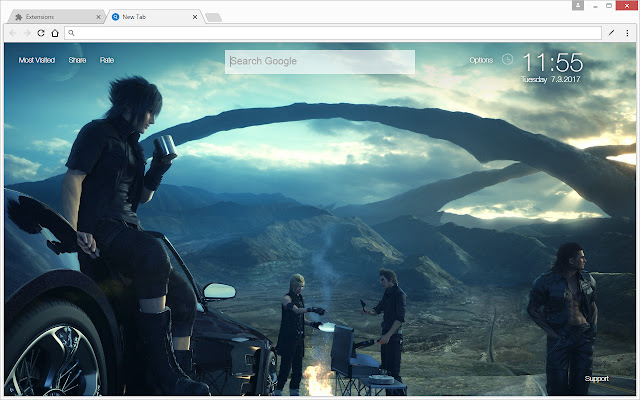Click the pencil extension icon
Image resolution: width=640 pixels, height=400 pixels.
pos(611,33)
